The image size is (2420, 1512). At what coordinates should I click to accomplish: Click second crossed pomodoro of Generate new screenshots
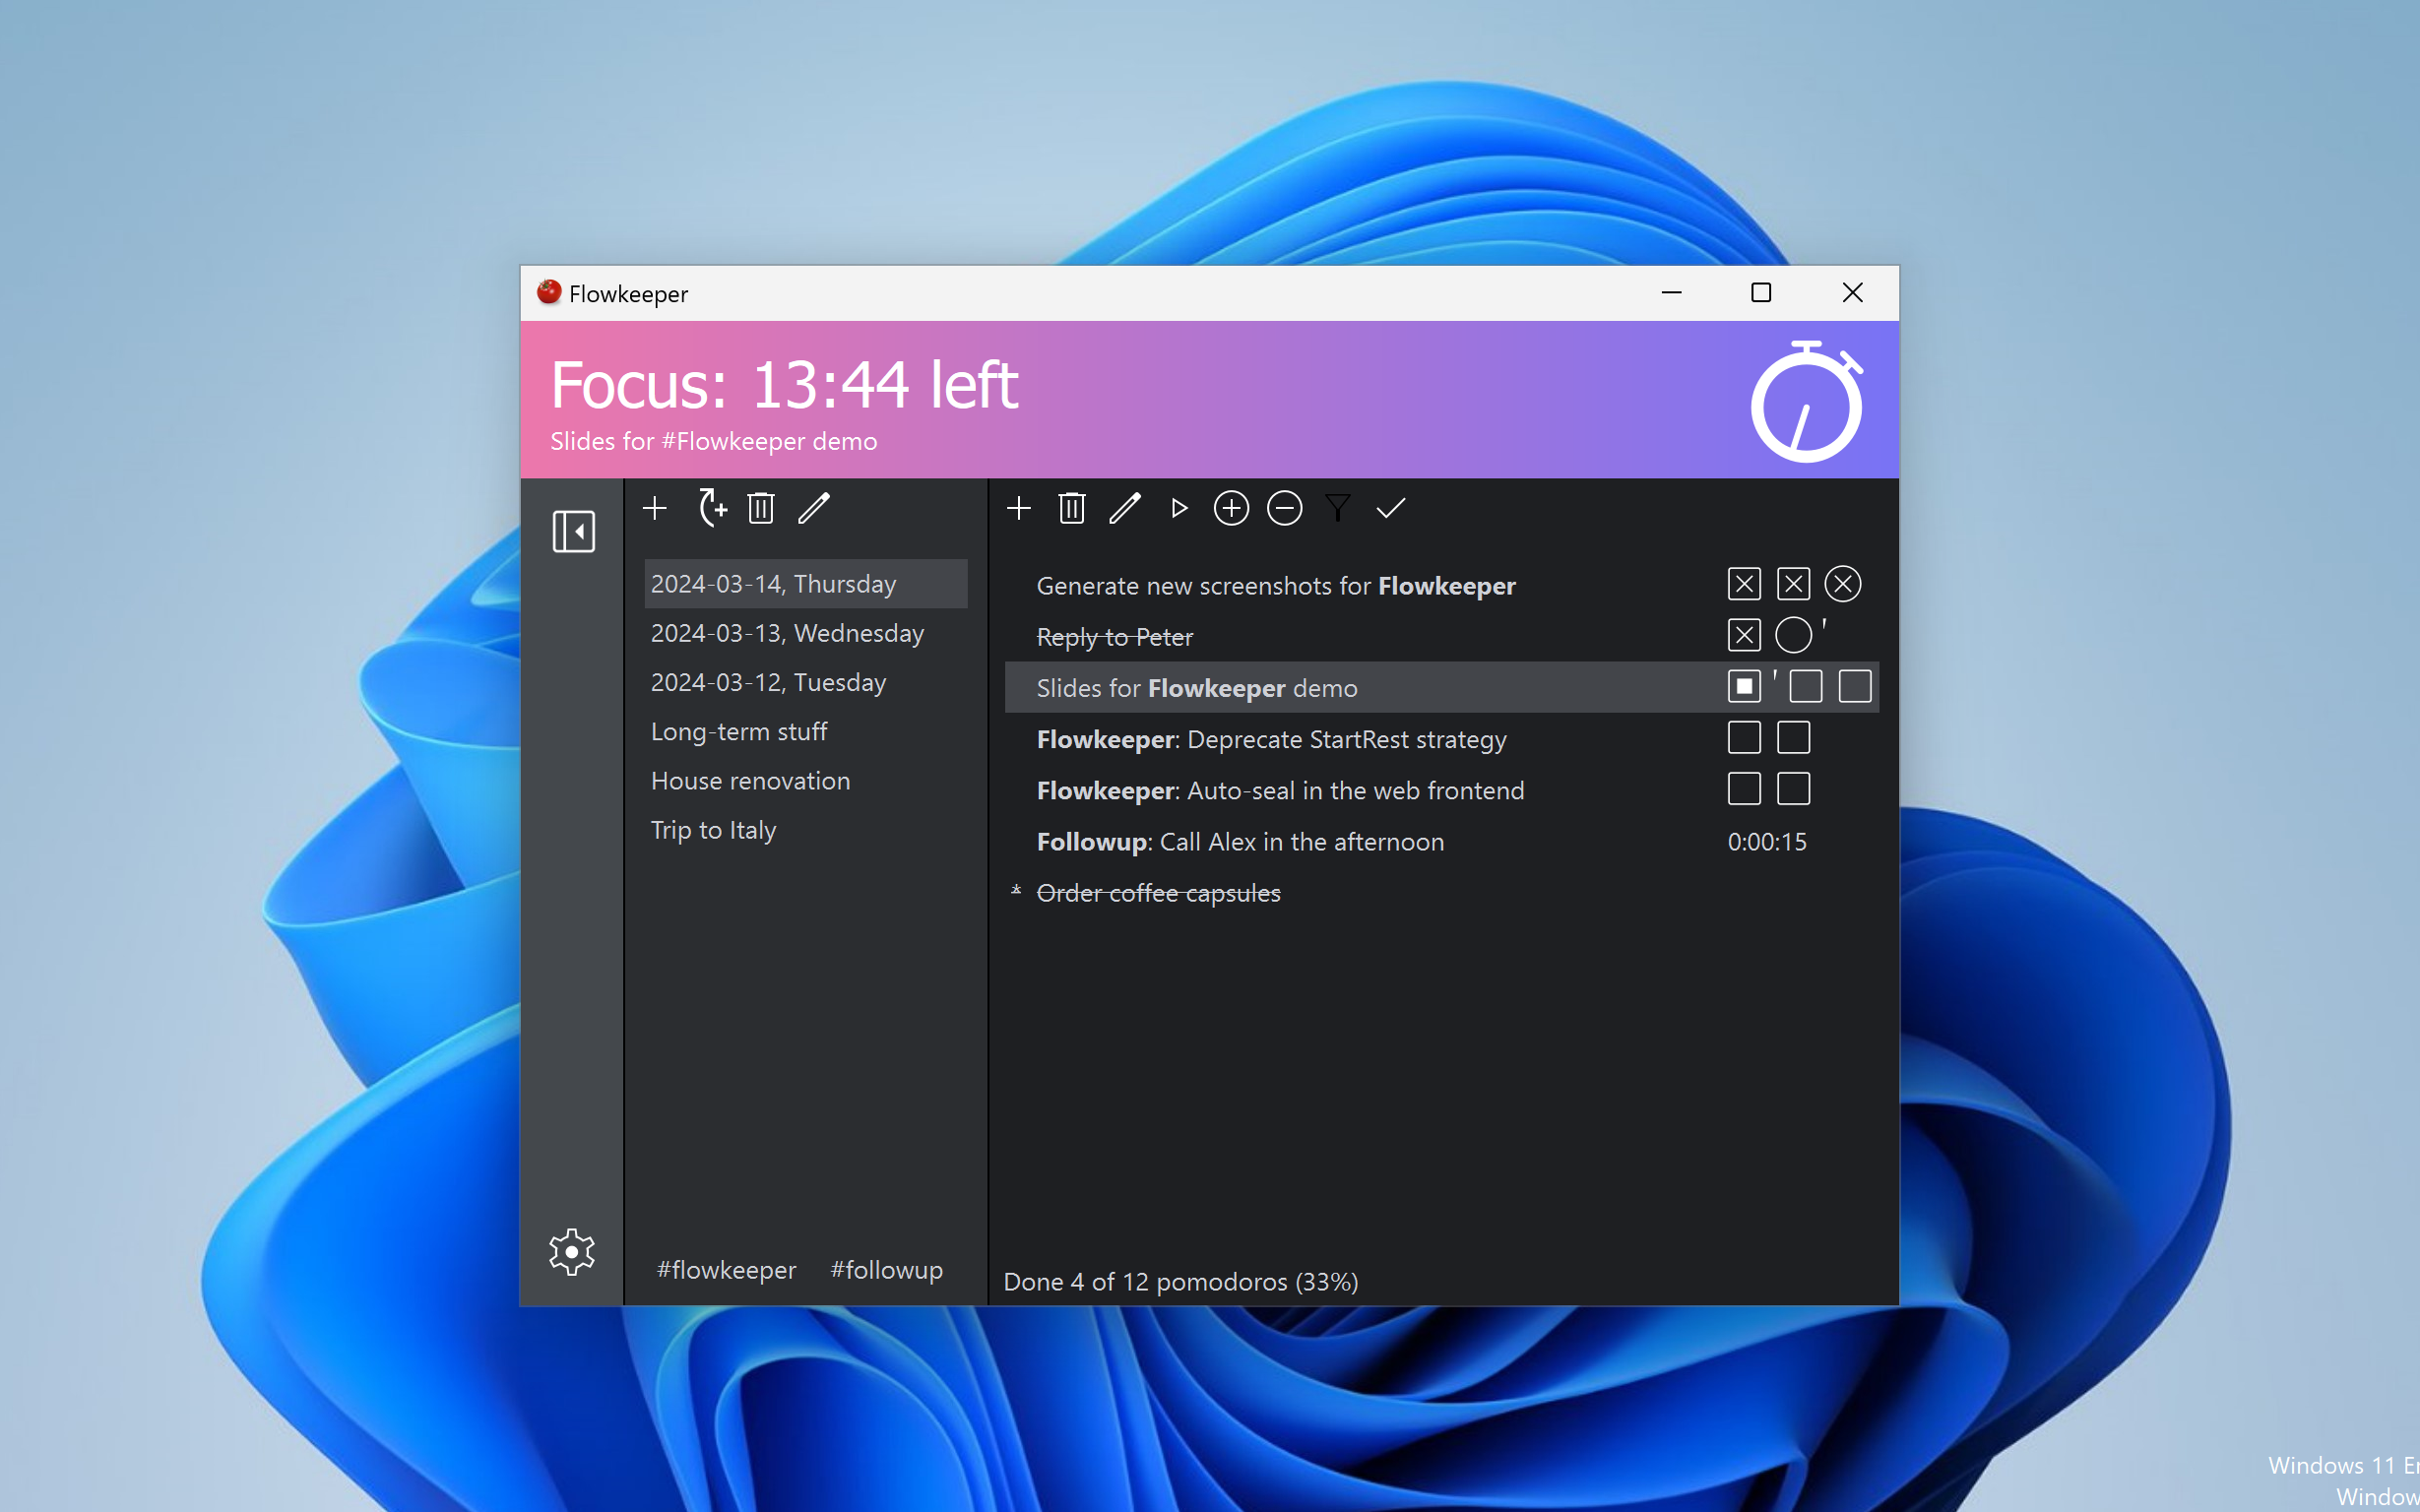point(1793,584)
